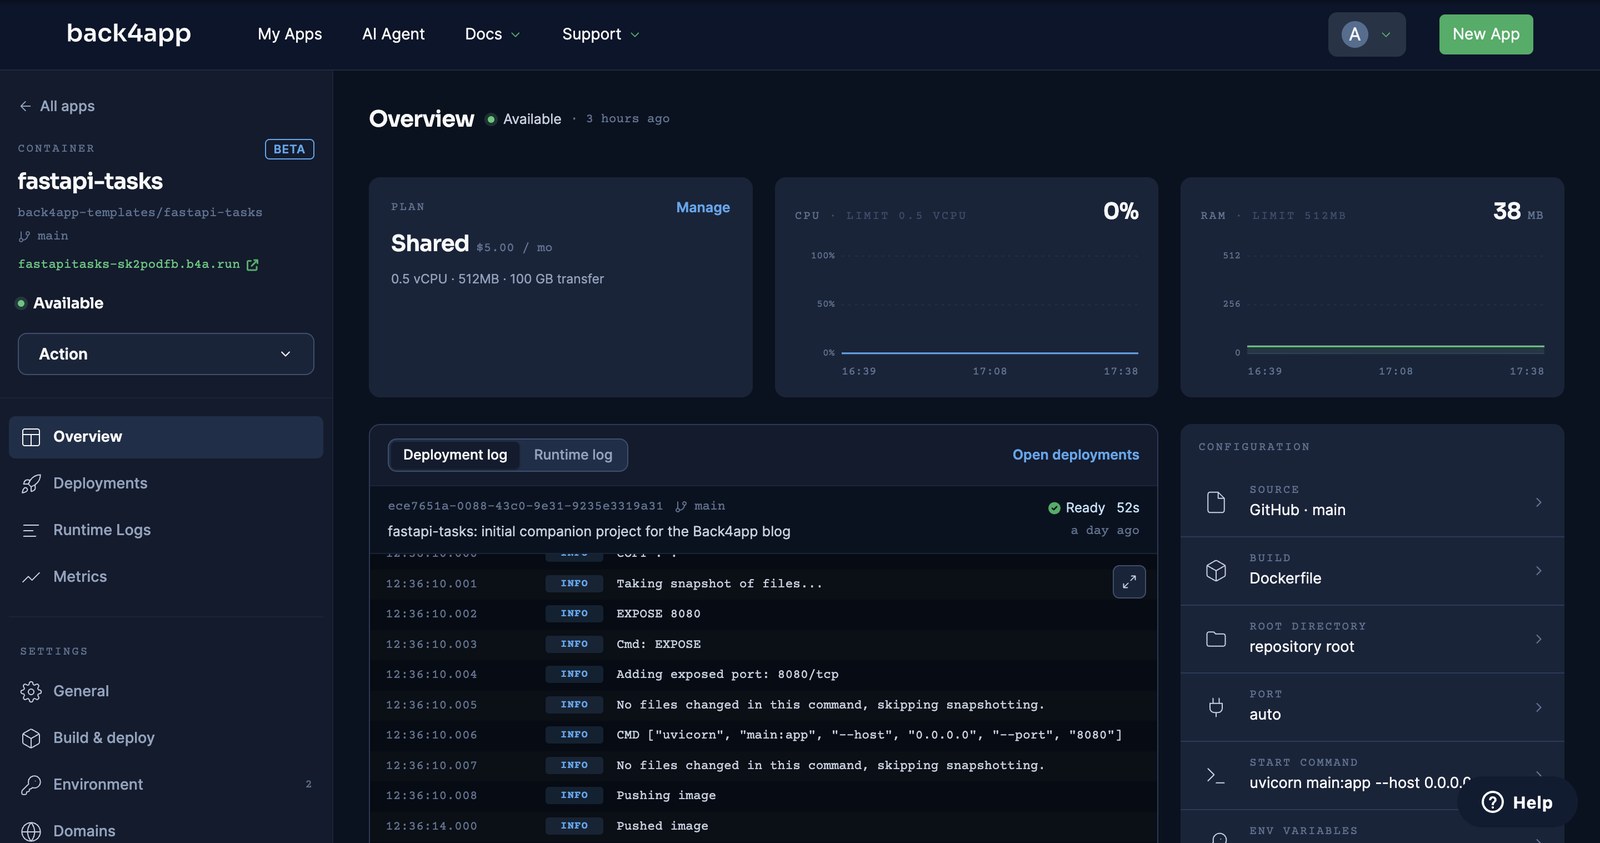The width and height of the screenshot is (1600, 843).
Task: Open the Action dropdown
Action: point(166,354)
